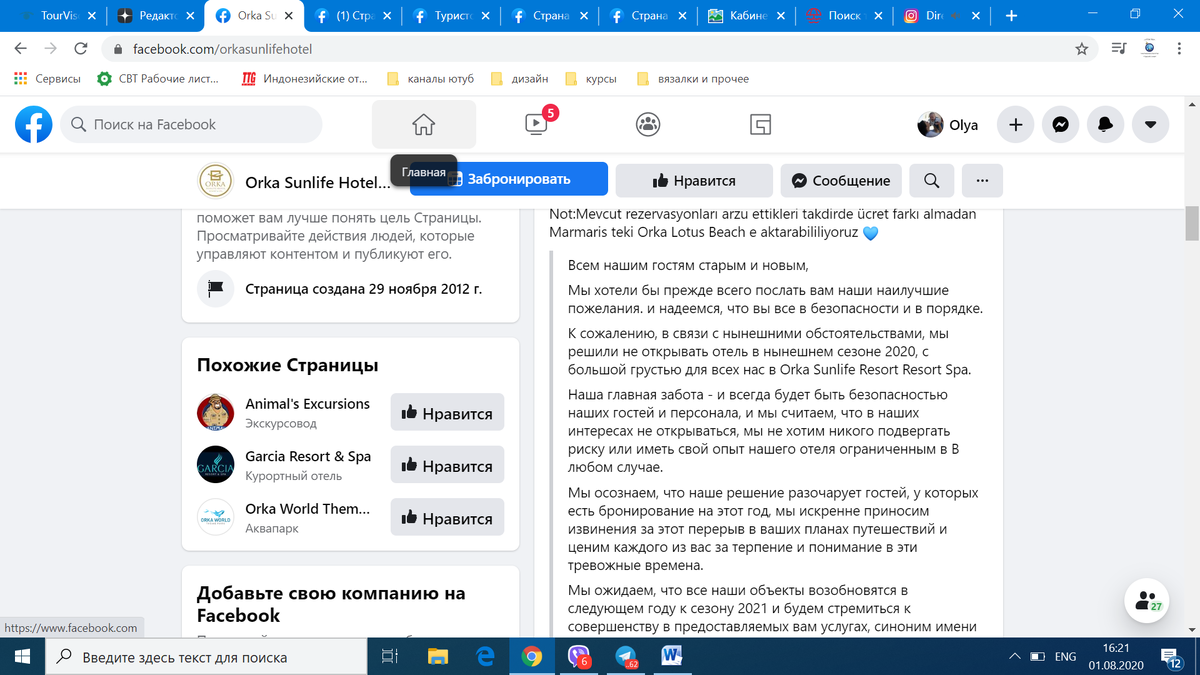Switch to the TourVis tab
The width and height of the screenshot is (1200, 675).
pyautogui.click(x=57, y=16)
